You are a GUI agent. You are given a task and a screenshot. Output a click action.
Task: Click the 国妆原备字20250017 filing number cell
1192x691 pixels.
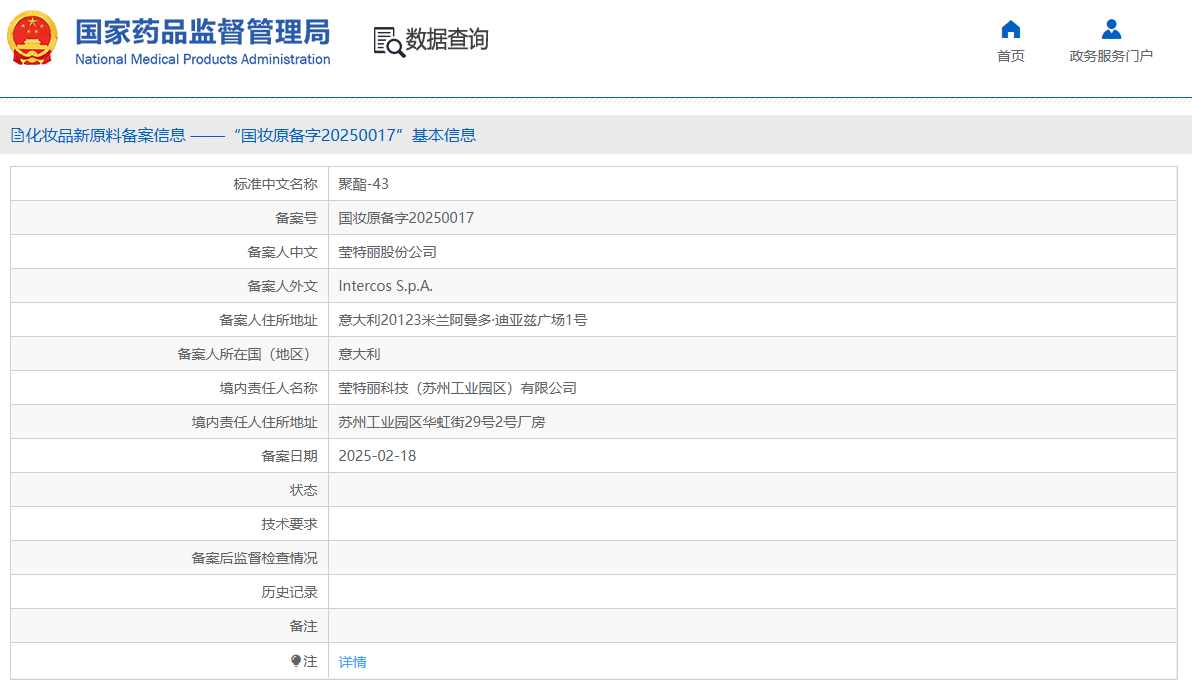point(406,218)
